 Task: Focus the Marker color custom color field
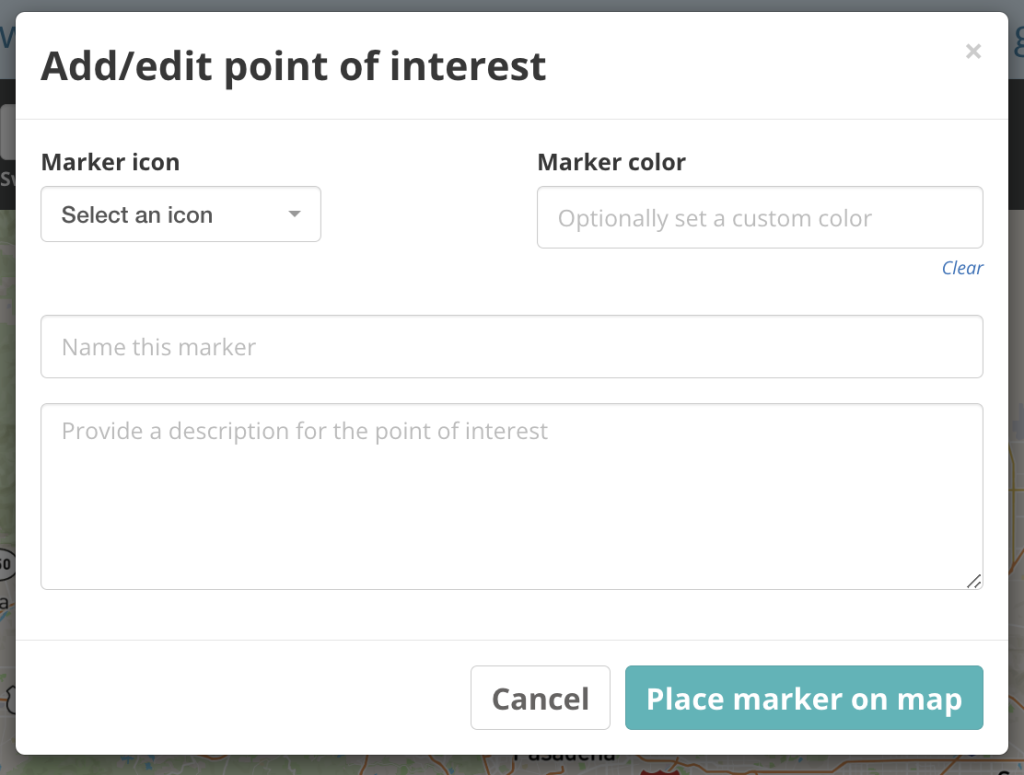click(760, 217)
